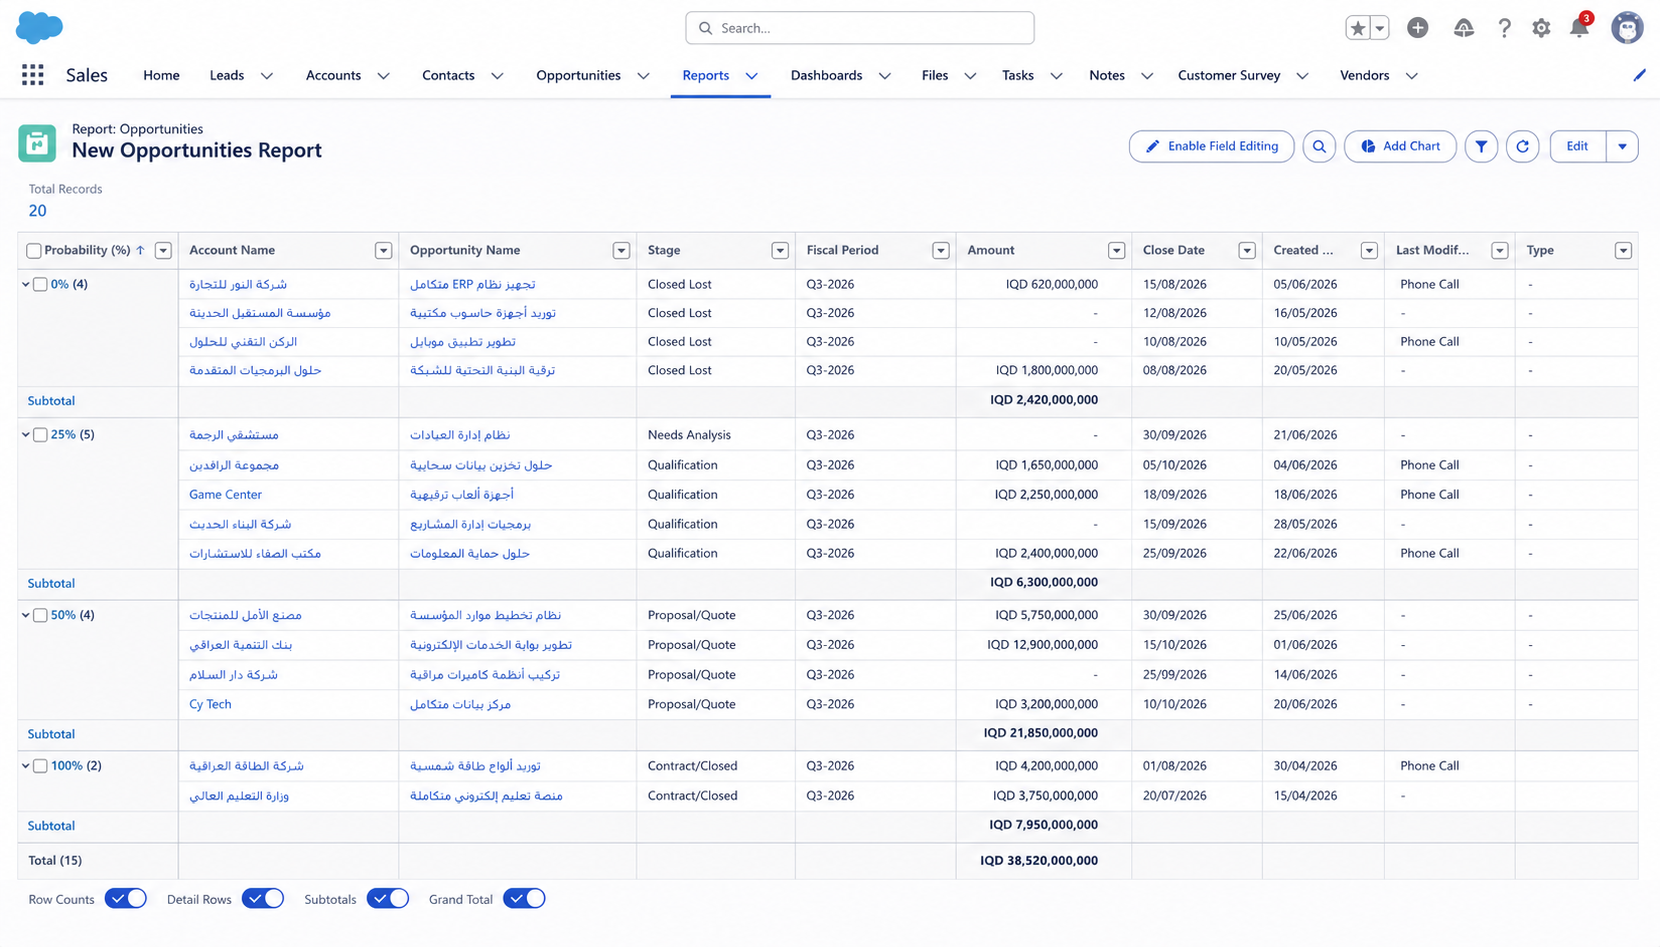Viewport: 1660px width, 947px height.
Task: Open the App Launcher grid icon
Action: (32, 75)
